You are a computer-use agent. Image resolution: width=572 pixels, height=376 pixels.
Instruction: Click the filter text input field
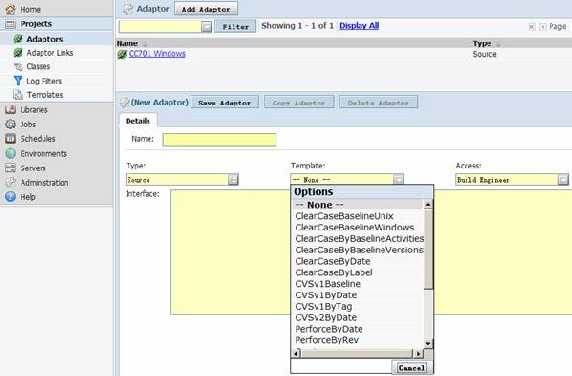[160, 27]
